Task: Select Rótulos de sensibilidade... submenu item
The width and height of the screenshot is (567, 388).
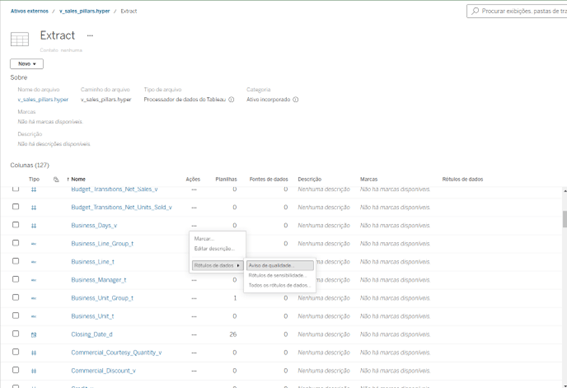Action: coord(278,276)
